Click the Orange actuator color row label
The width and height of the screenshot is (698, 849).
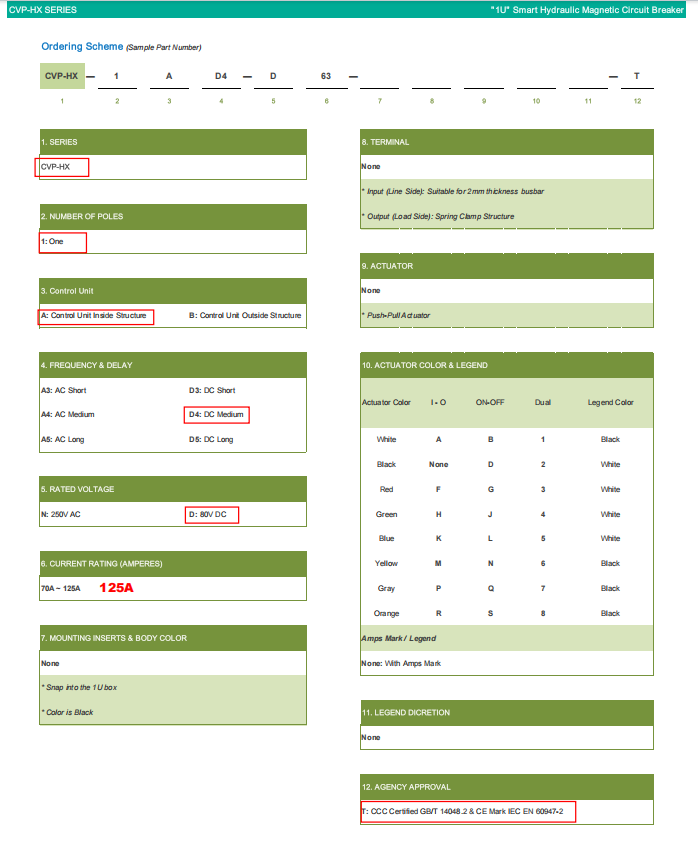click(x=386, y=613)
